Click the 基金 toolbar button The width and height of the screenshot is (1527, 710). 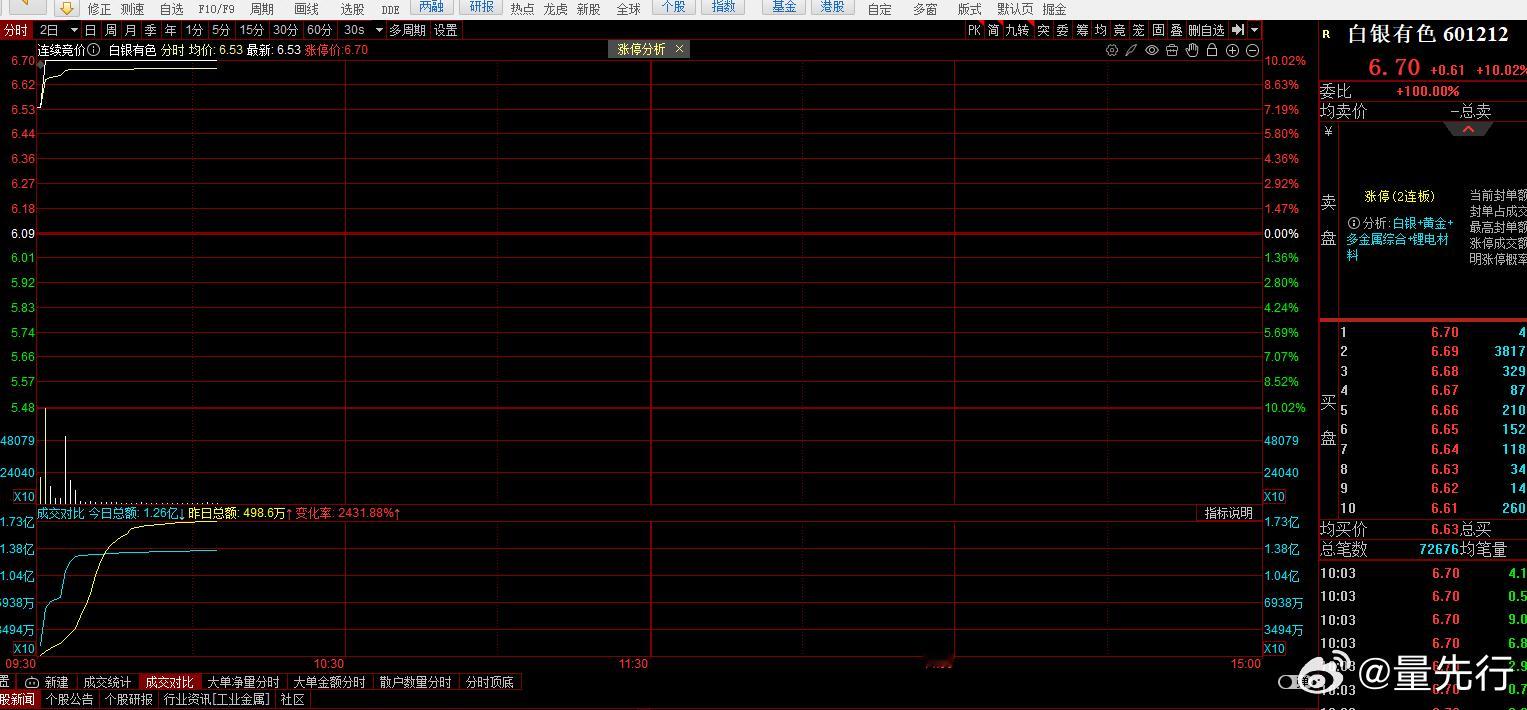(785, 7)
